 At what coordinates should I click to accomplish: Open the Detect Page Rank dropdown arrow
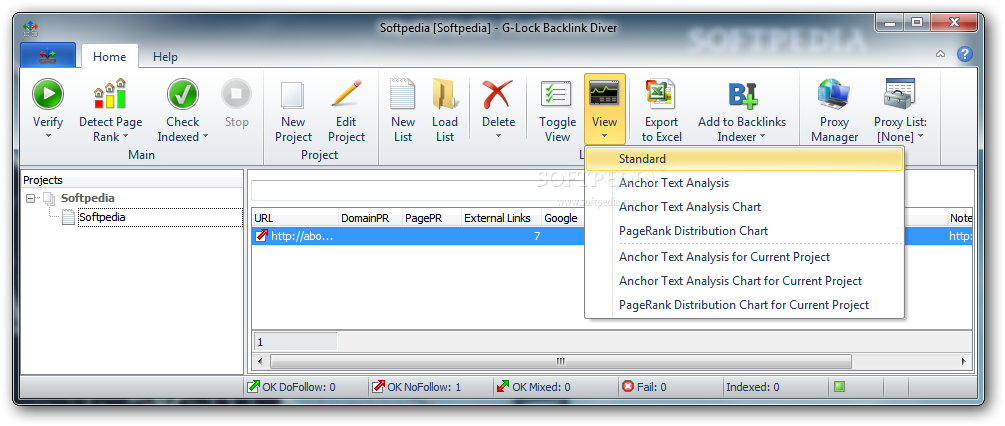coord(126,136)
